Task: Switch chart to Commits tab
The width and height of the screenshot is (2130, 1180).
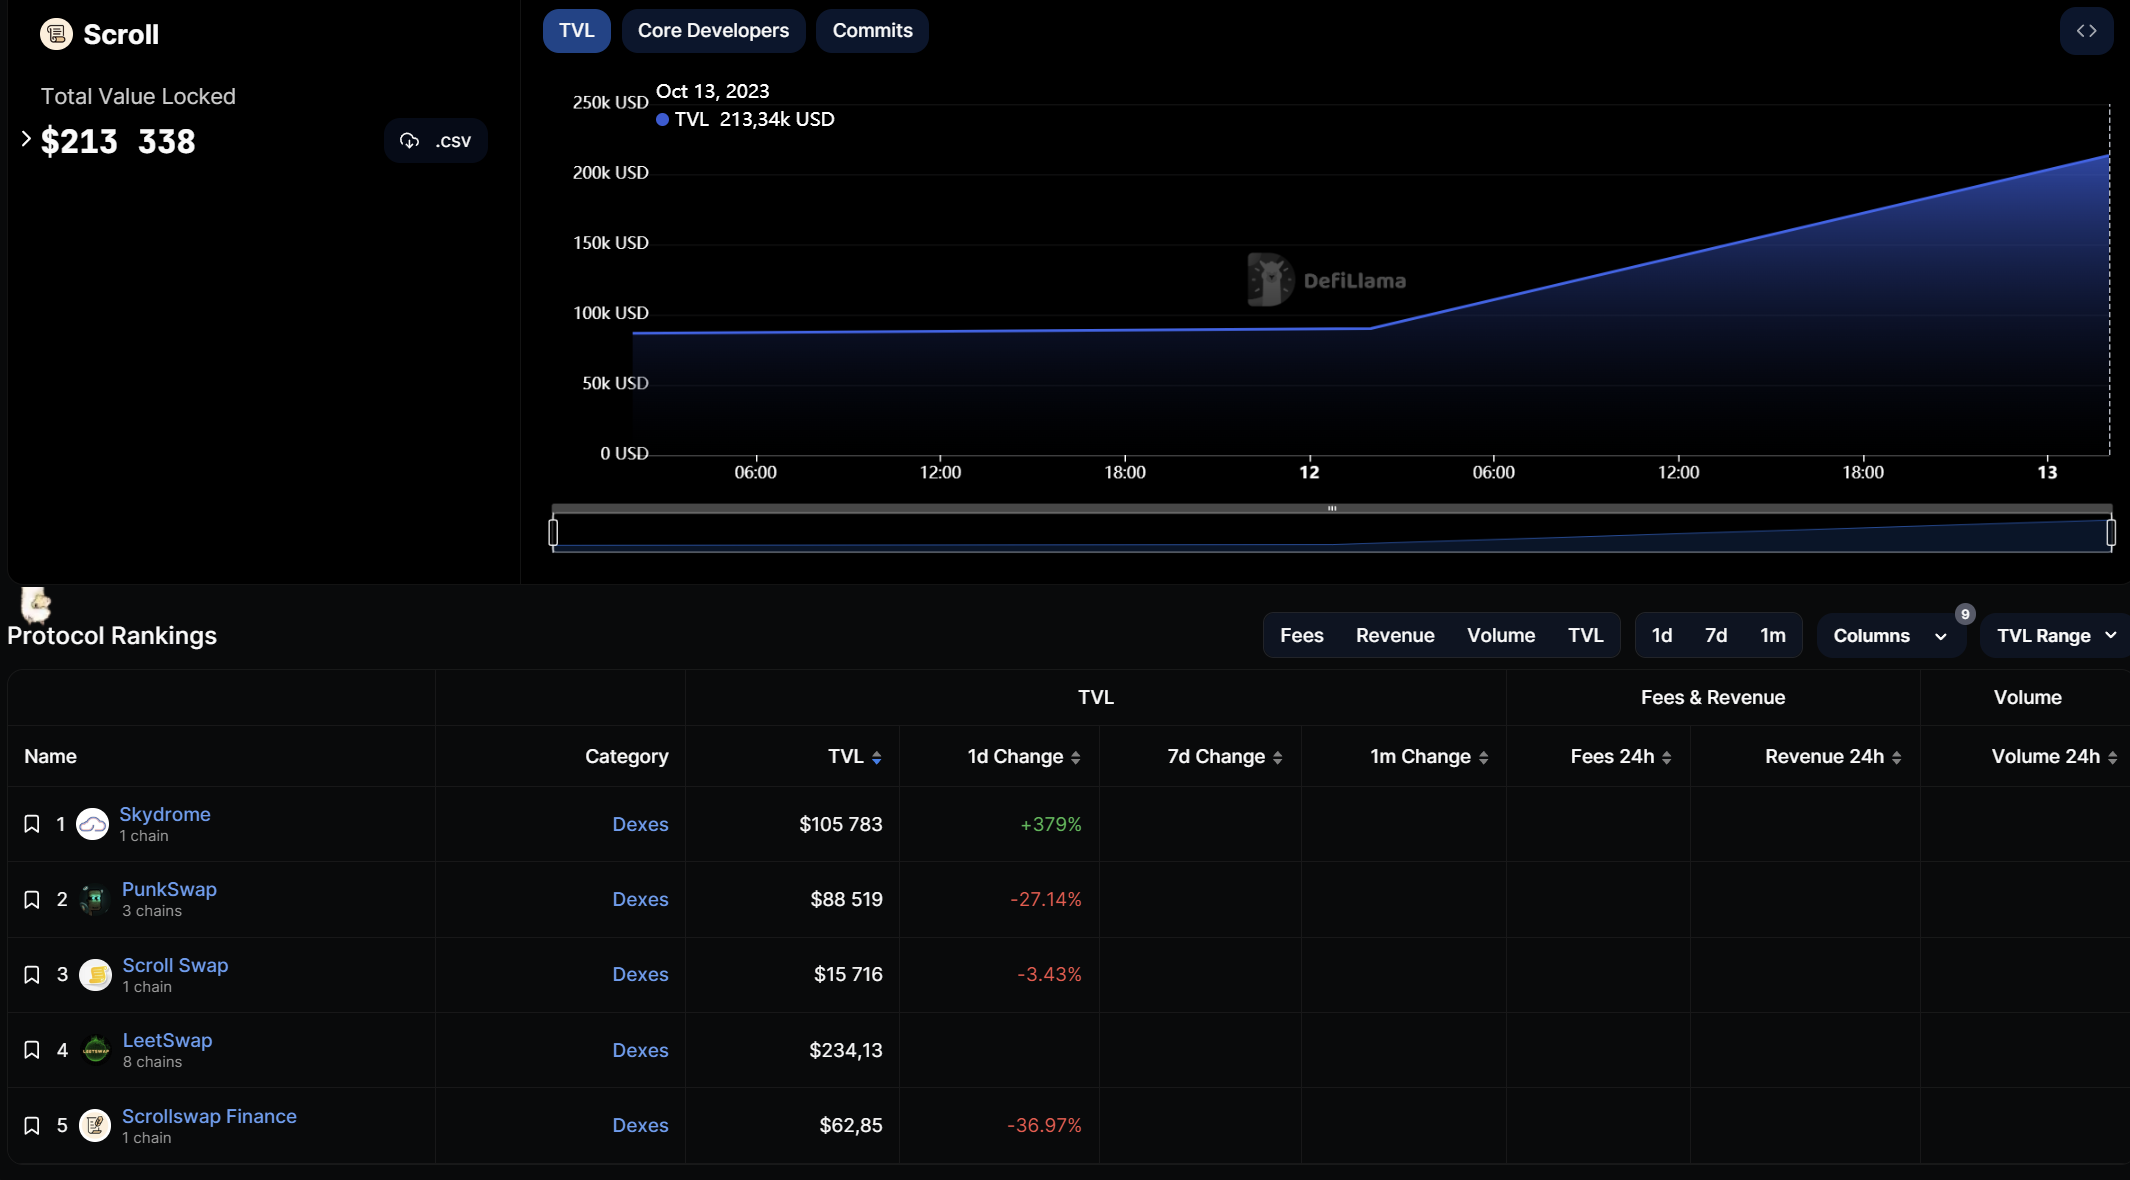Action: coord(872,31)
